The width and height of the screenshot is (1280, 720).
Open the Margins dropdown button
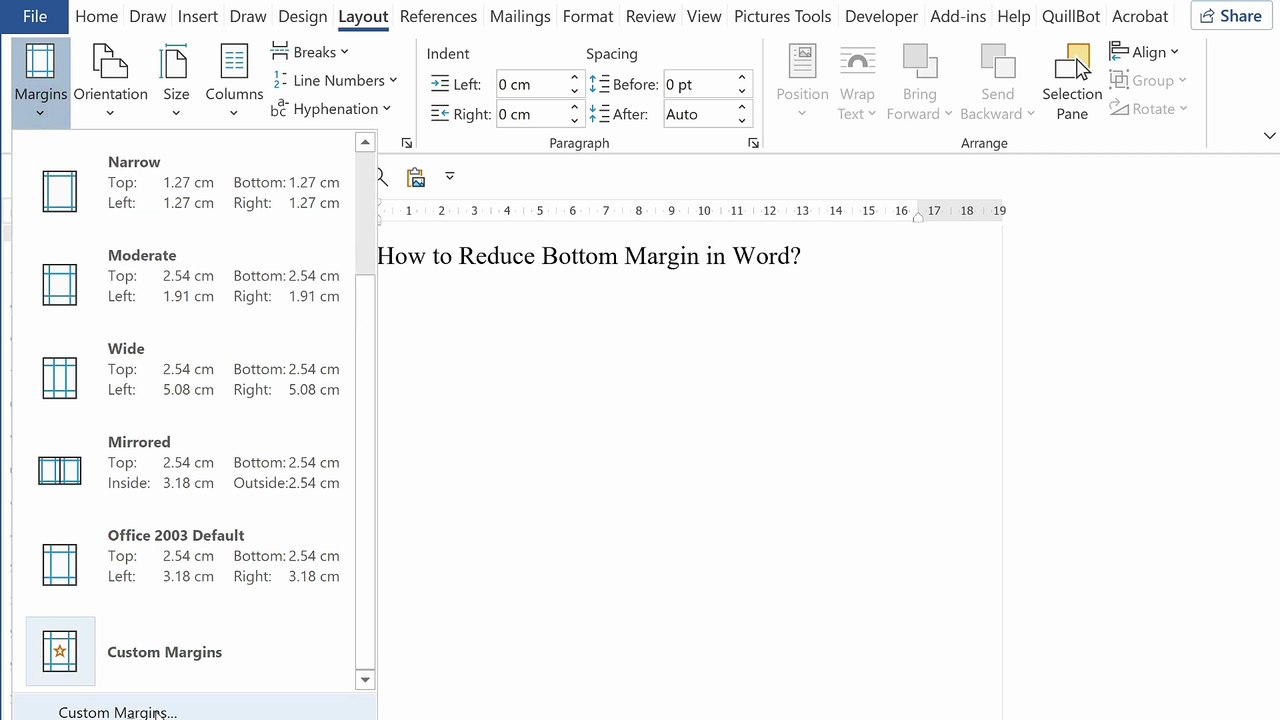pos(40,83)
